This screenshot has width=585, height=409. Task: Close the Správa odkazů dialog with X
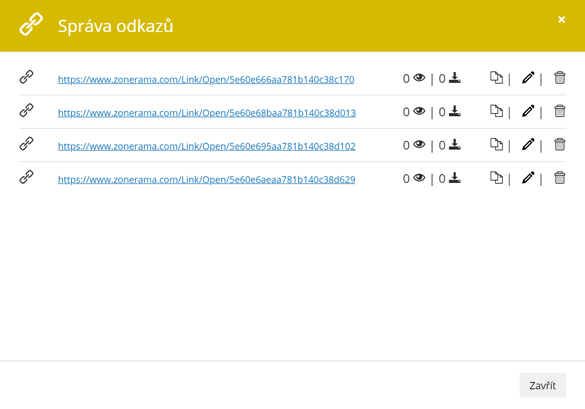(561, 19)
